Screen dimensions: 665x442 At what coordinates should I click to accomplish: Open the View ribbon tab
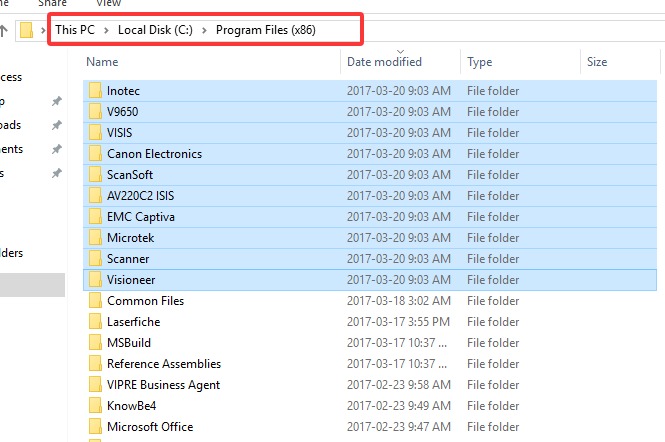click(109, 3)
